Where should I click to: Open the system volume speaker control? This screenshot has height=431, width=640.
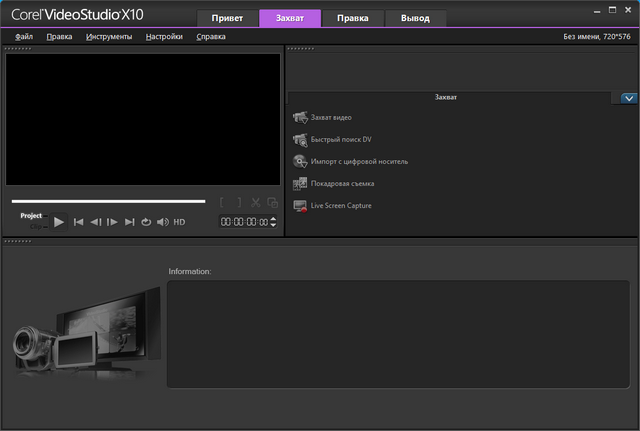click(x=162, y=222)
